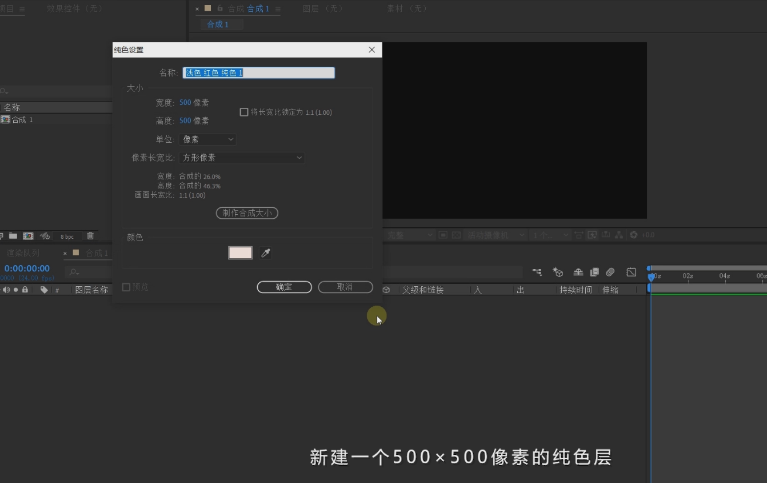
Task: Switch to 图层 (无) layer tab
Action: coord(323,8)
